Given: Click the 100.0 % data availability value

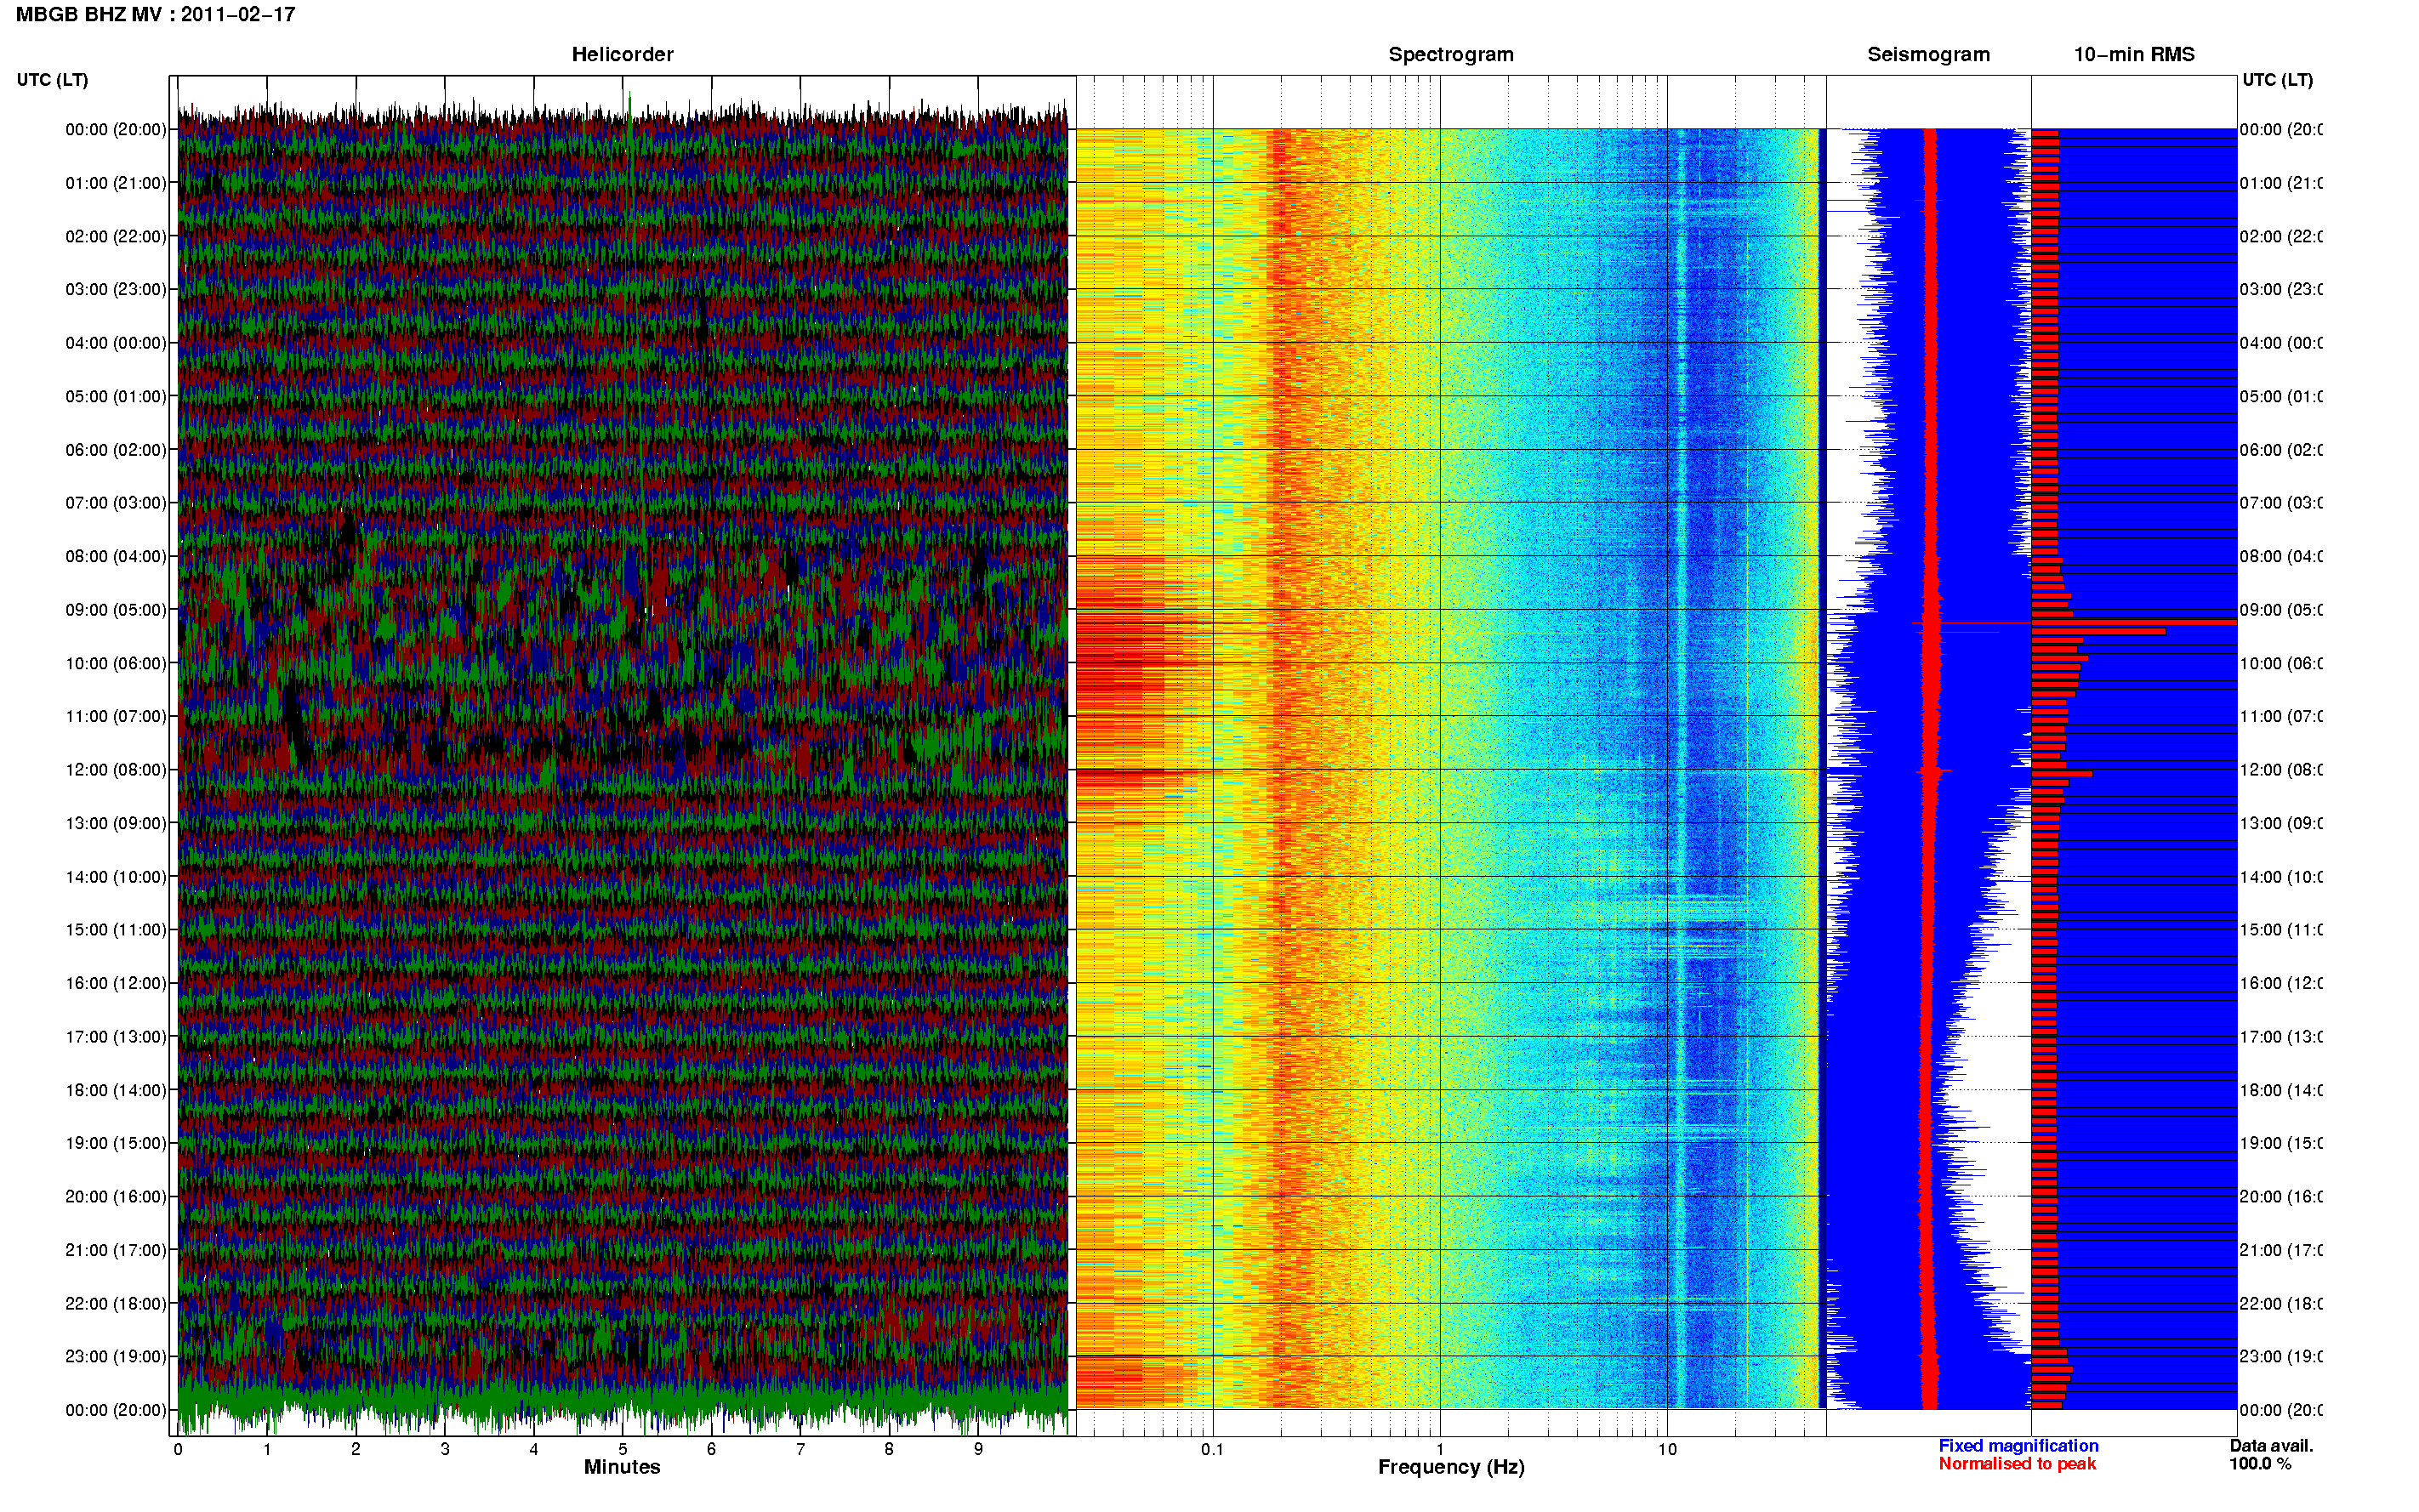Looking at the screenshot, I should coord(2260,1464).
